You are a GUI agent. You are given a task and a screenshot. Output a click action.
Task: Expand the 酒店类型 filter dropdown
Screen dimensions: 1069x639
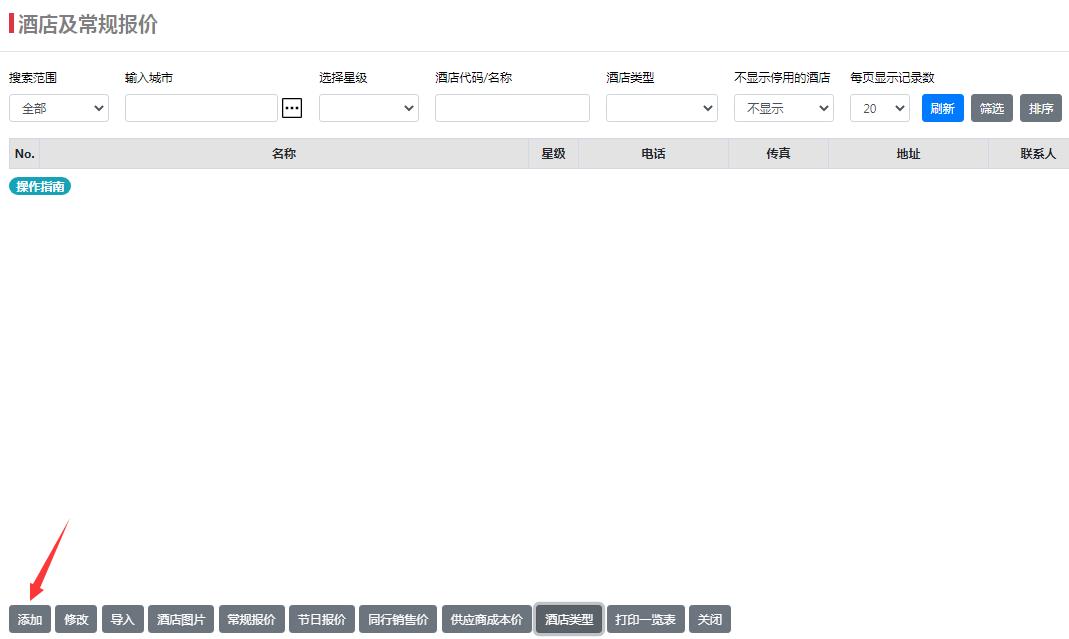coord(661,108)
